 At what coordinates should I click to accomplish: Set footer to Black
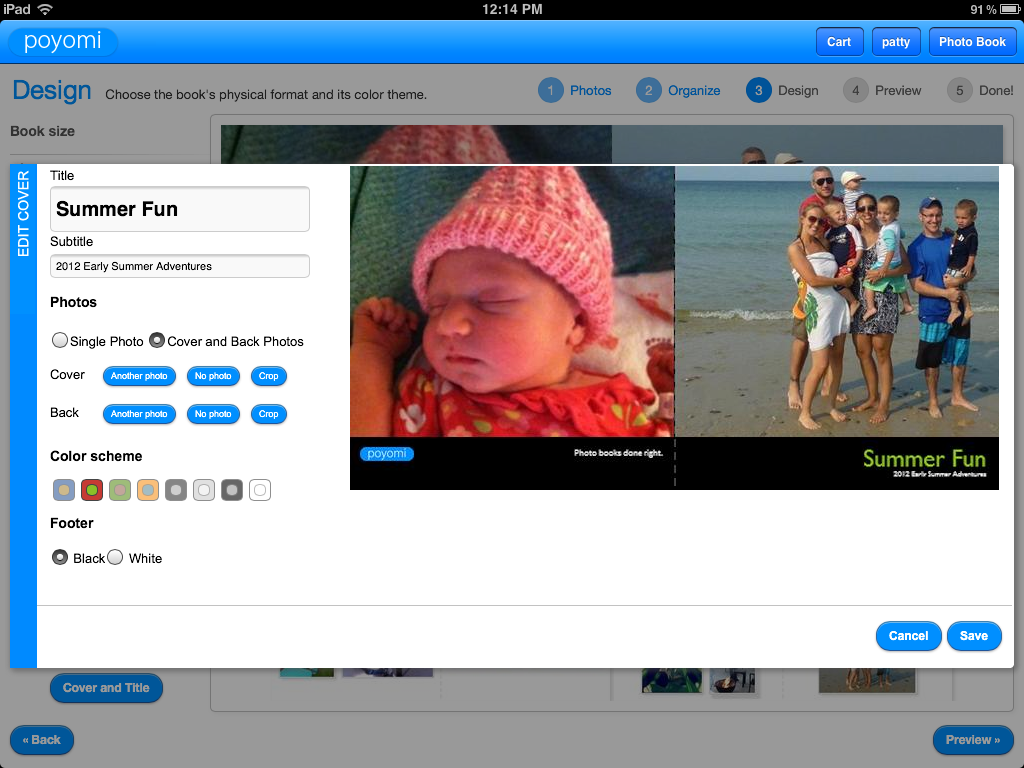pos(60,558)
